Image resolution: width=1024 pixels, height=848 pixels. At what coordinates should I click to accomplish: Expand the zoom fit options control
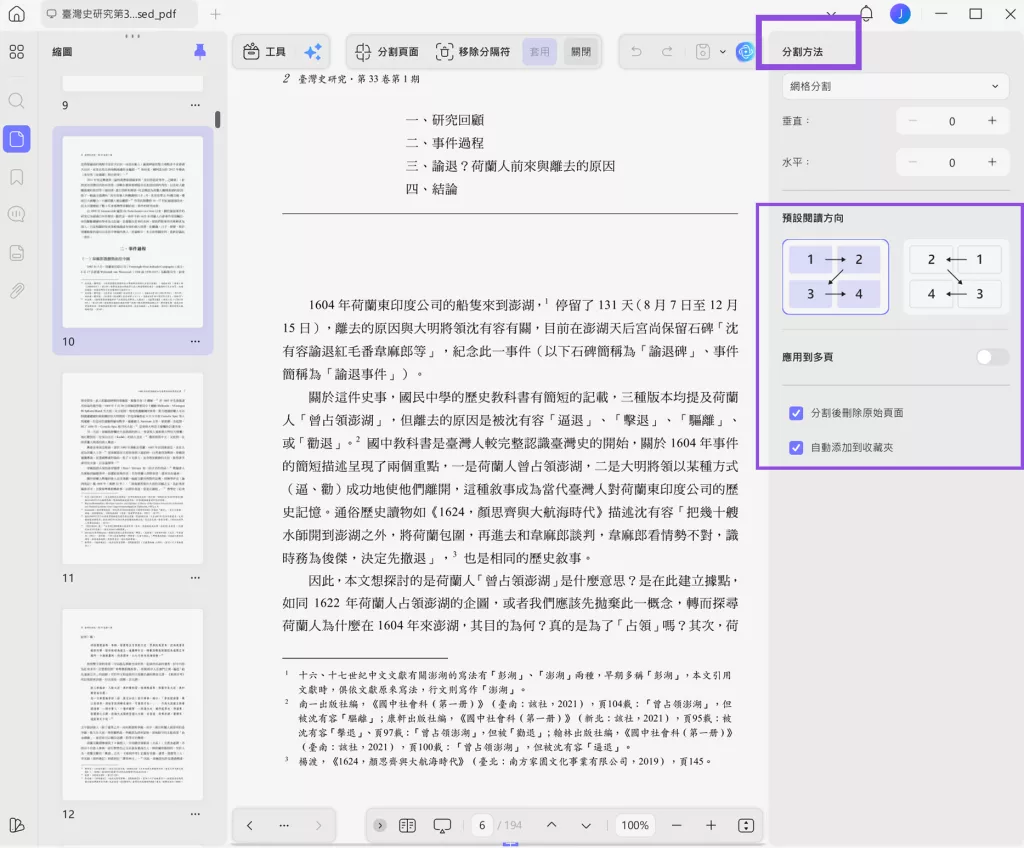(746, 825)
